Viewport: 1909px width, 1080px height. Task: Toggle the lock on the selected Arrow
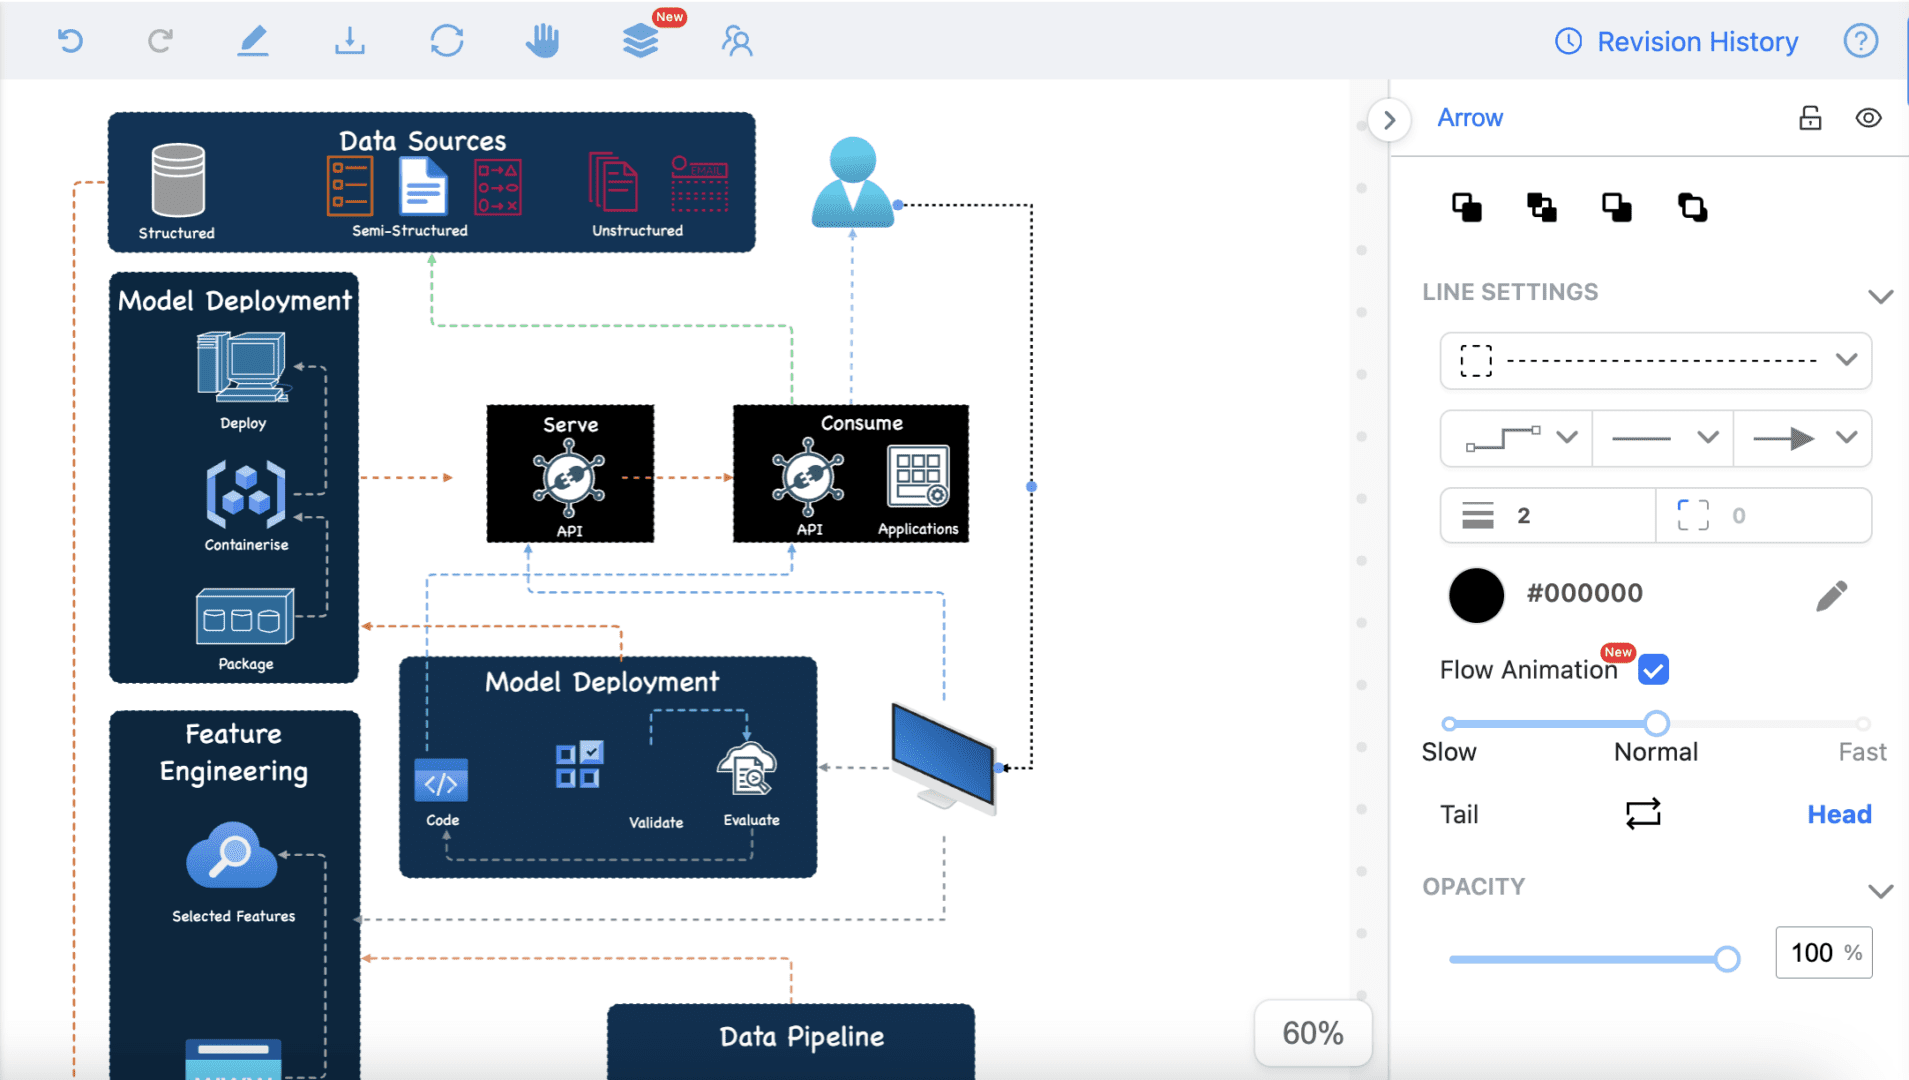(x=1810, y=118)
